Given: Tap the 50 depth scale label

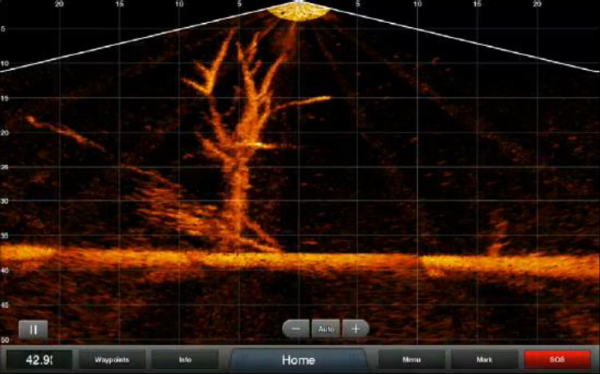Looking at the screenshot, I should pos(4,340).
